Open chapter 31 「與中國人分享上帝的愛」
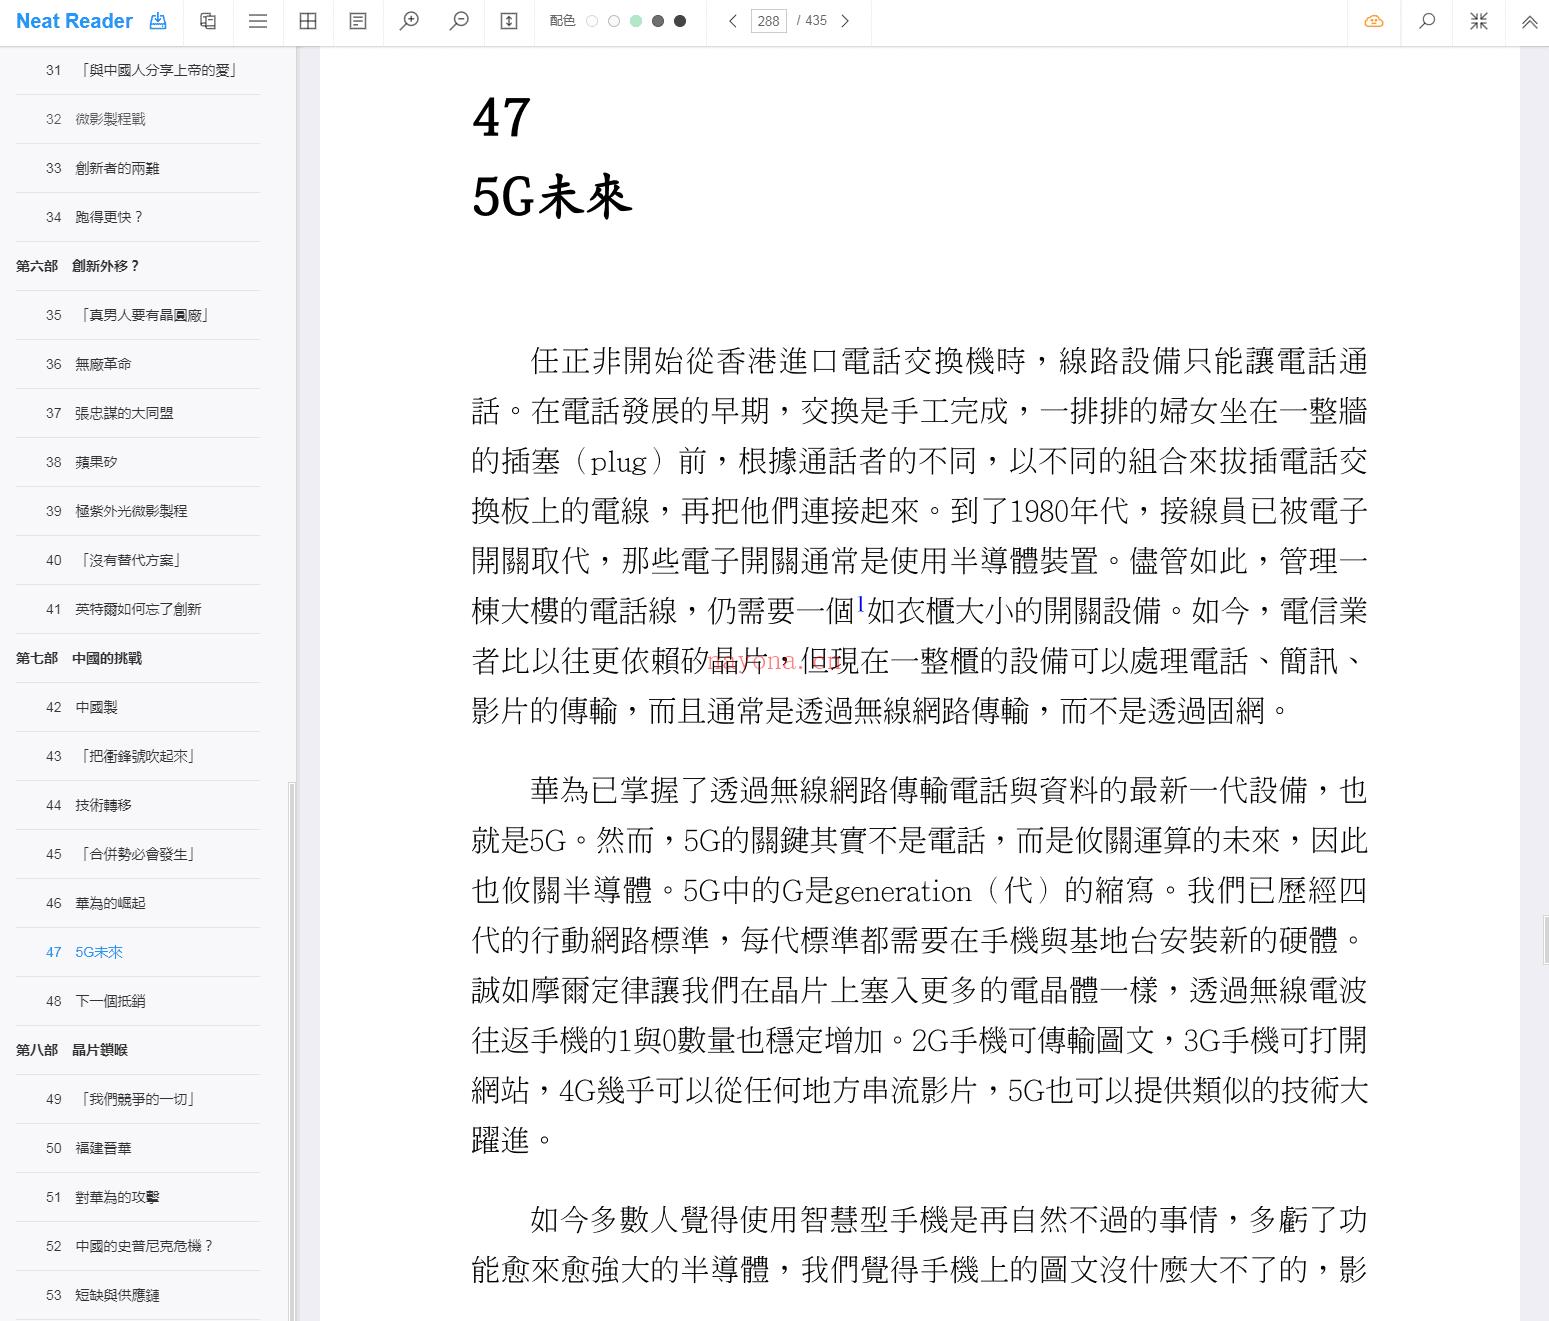Viewport: 1549px width, 1321px height. [x=138, y=70]
